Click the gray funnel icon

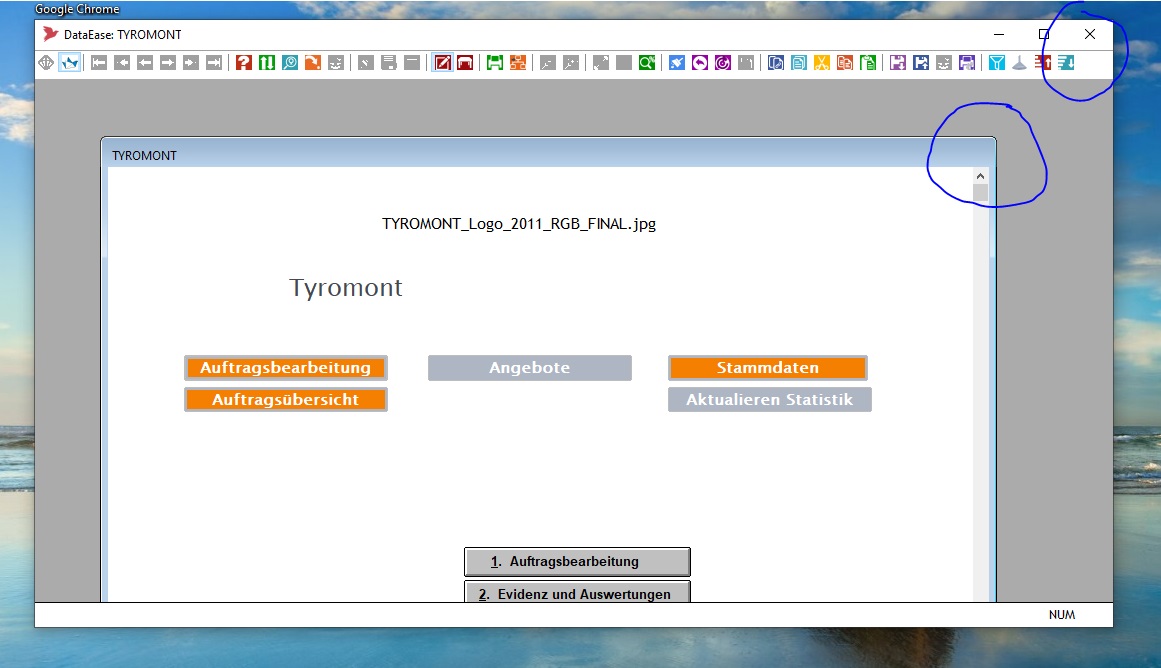click(1020, 63)
